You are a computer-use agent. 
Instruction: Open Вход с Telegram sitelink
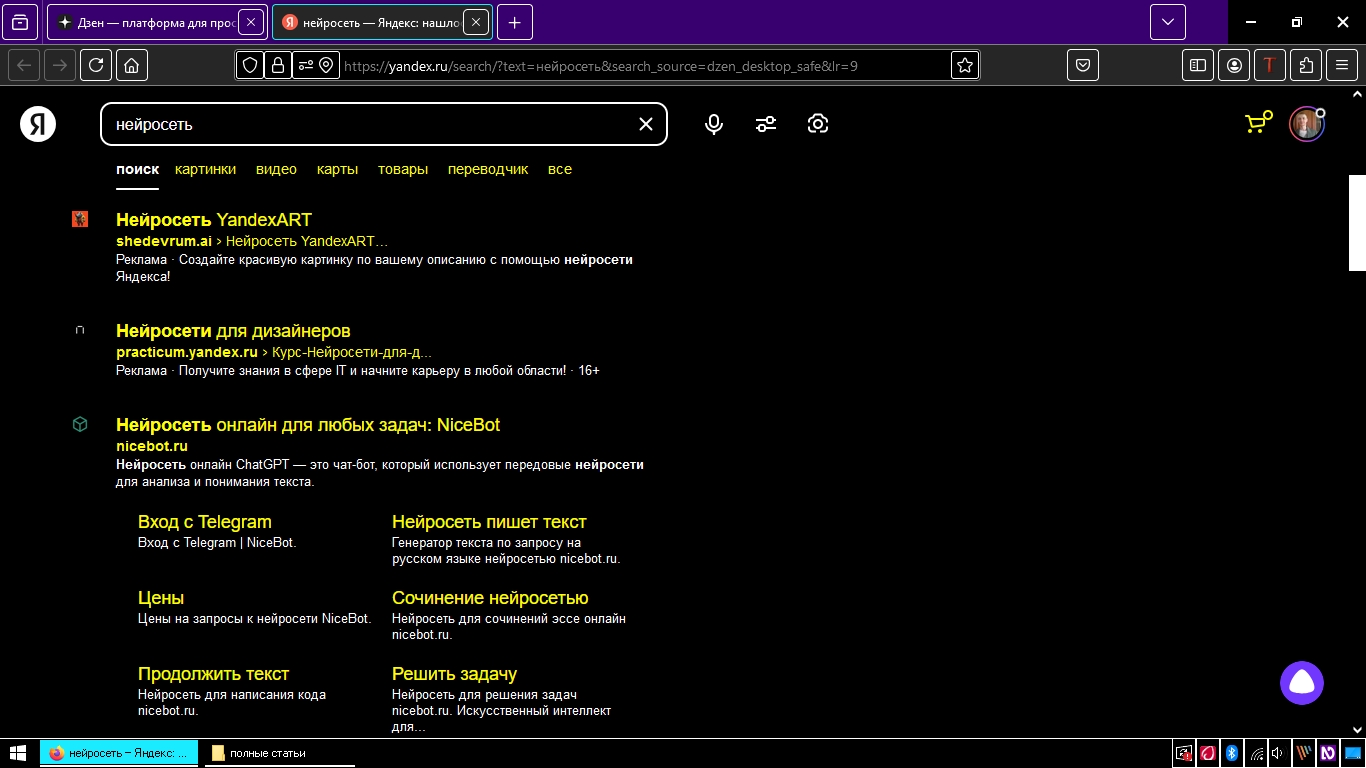[204, 522]
